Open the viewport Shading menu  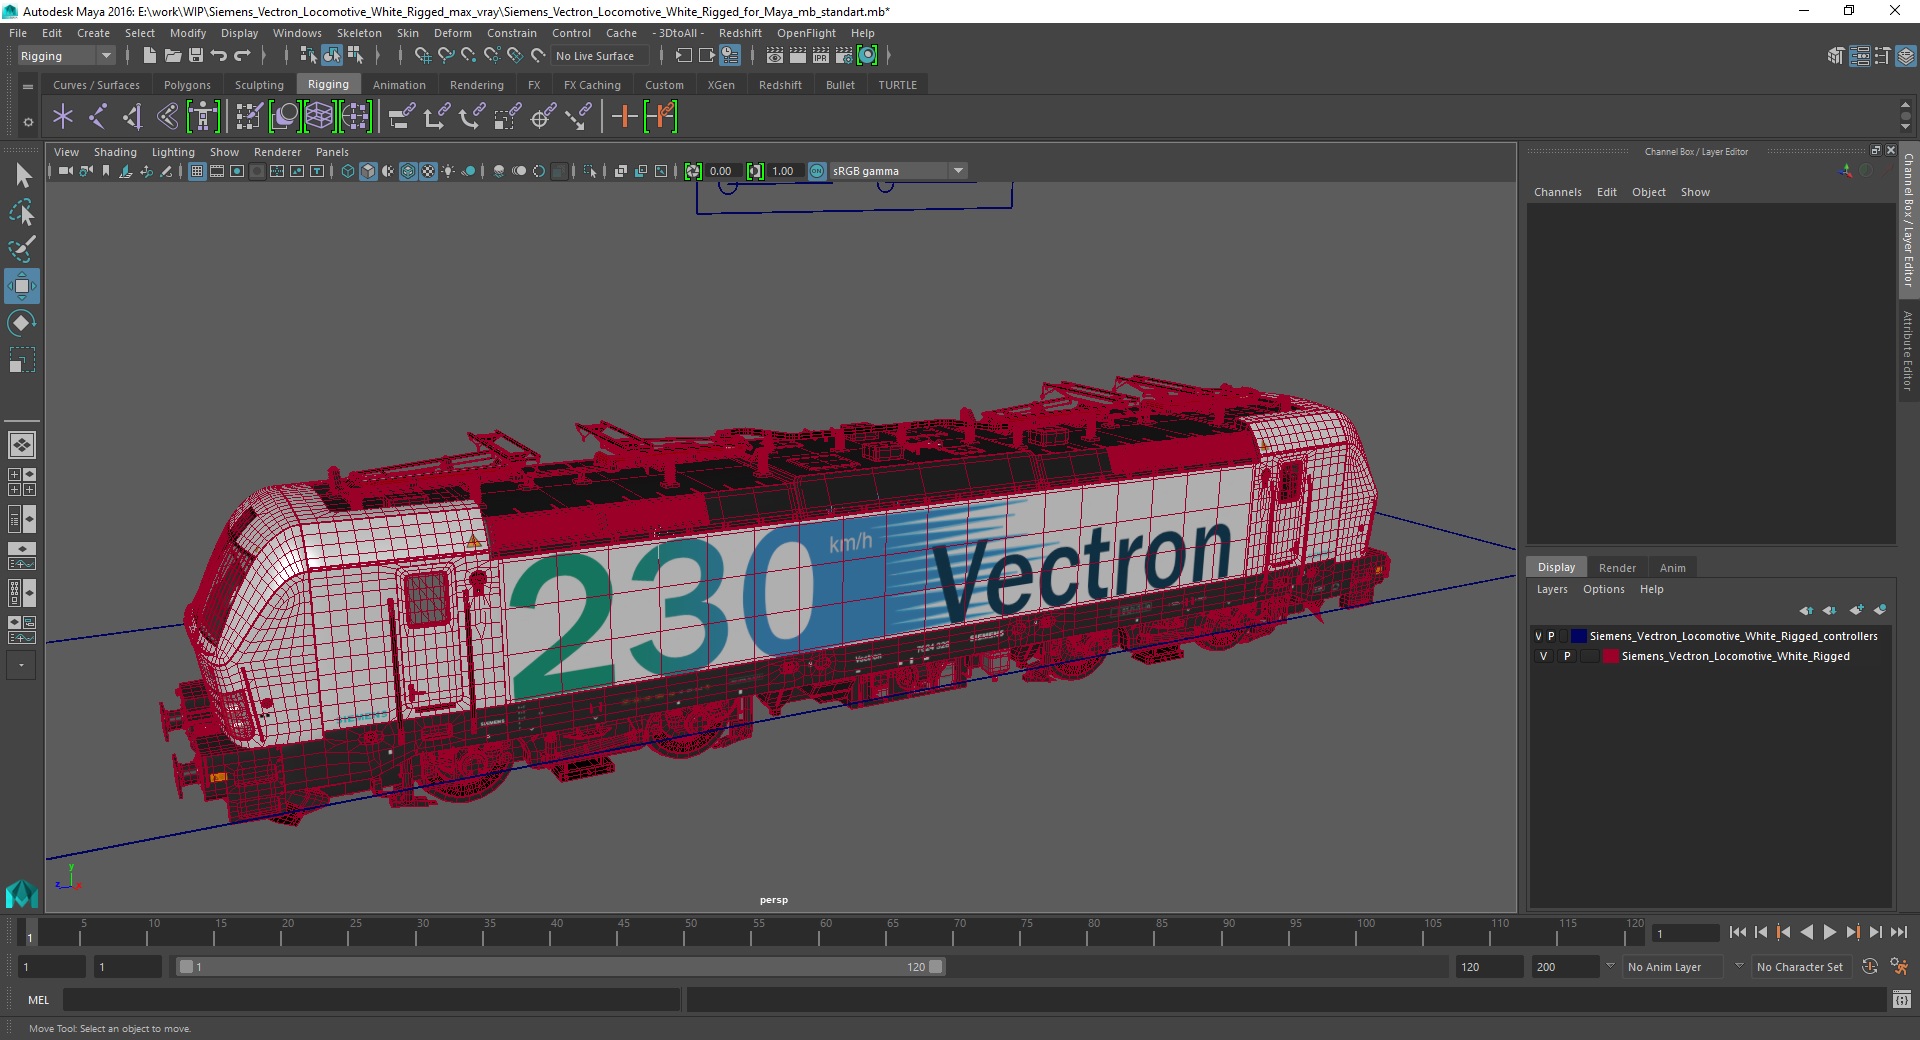pyautogui.click(x=115, y=152)
